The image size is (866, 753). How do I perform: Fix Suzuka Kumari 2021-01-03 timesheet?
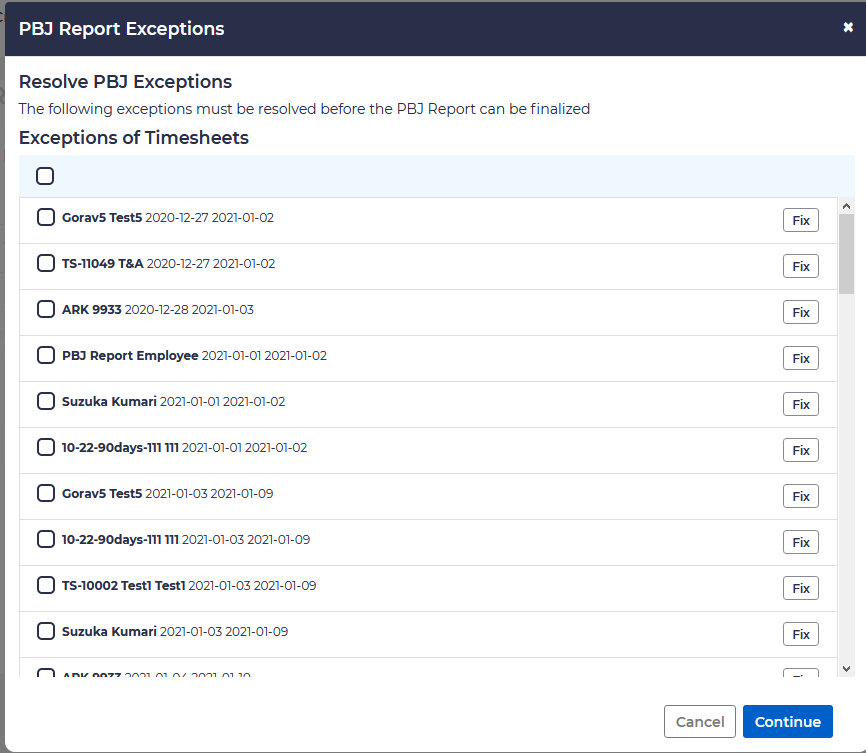(x=800, y=635)
